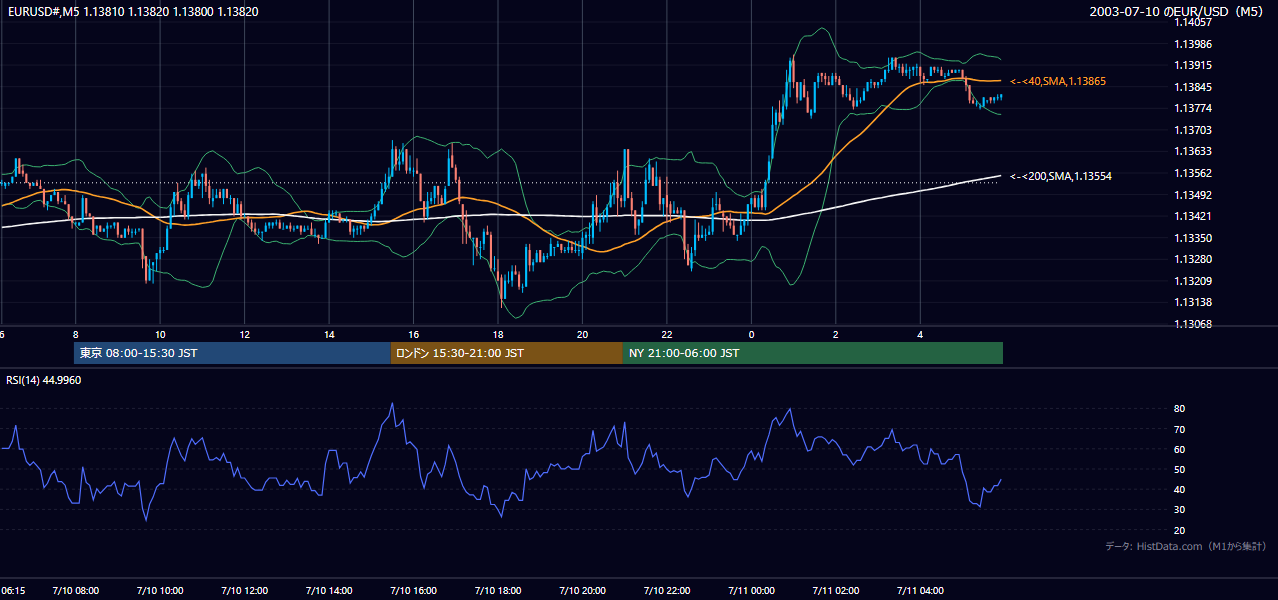
Task: Click hour marker 18 under price chart
Action: click(x=498, y=335)
